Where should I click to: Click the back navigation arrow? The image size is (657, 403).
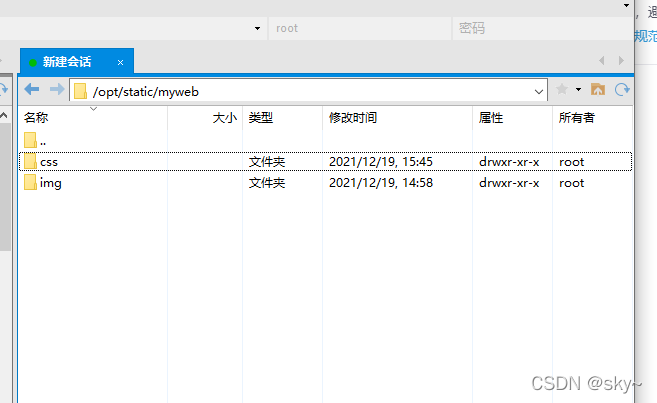31,89
